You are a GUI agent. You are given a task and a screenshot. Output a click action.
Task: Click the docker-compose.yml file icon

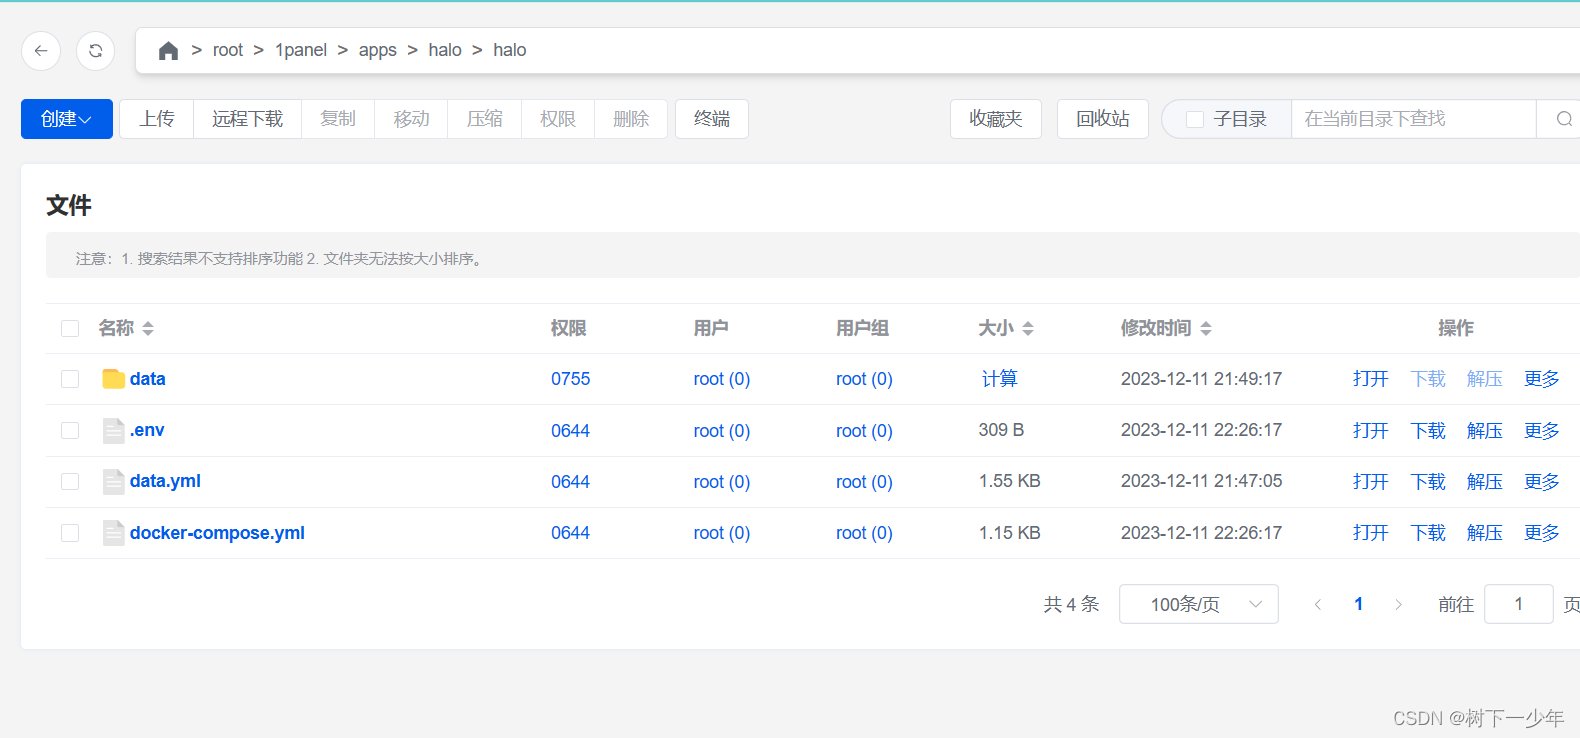click(x=114, y=533)
